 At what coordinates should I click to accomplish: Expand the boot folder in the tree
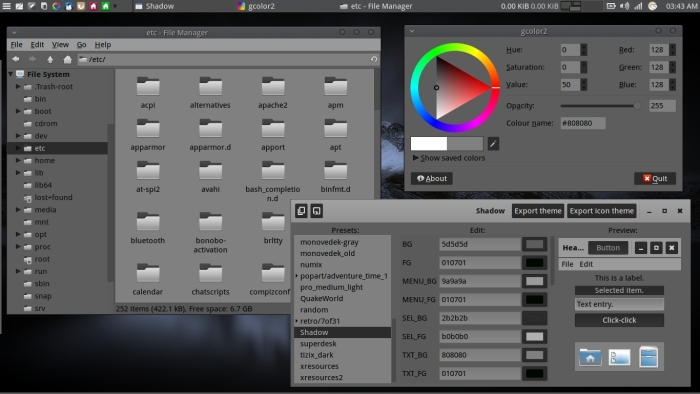pyautogui.click(x=18, y=111)
